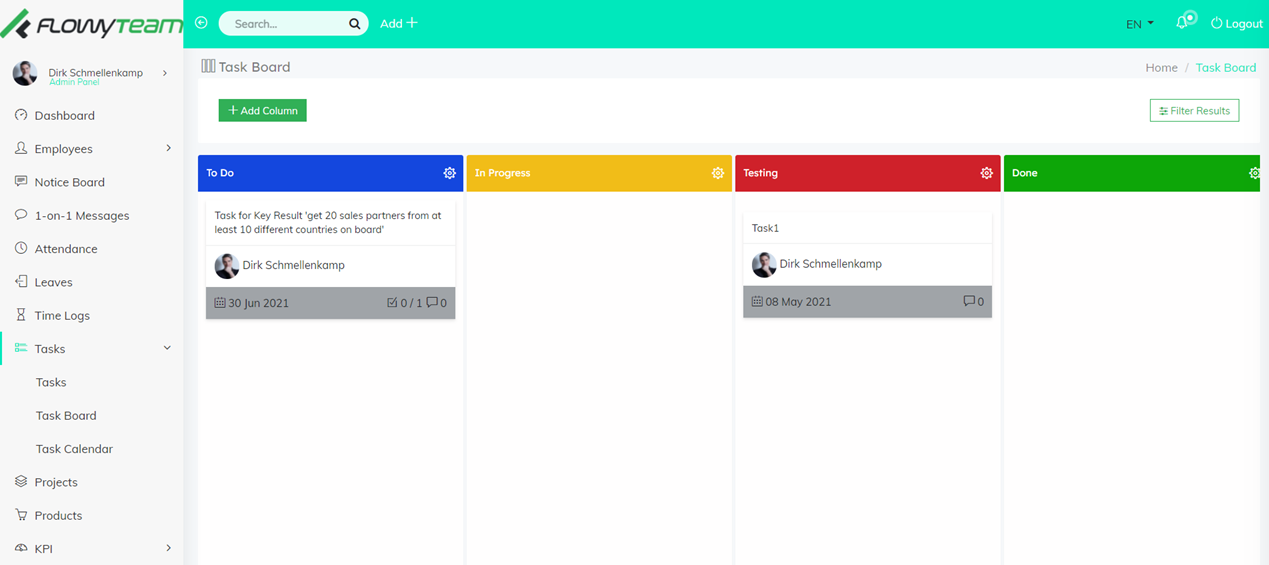1269x565 pixels.
Task: Click Home breadcrumb link
Action: 1161,68
